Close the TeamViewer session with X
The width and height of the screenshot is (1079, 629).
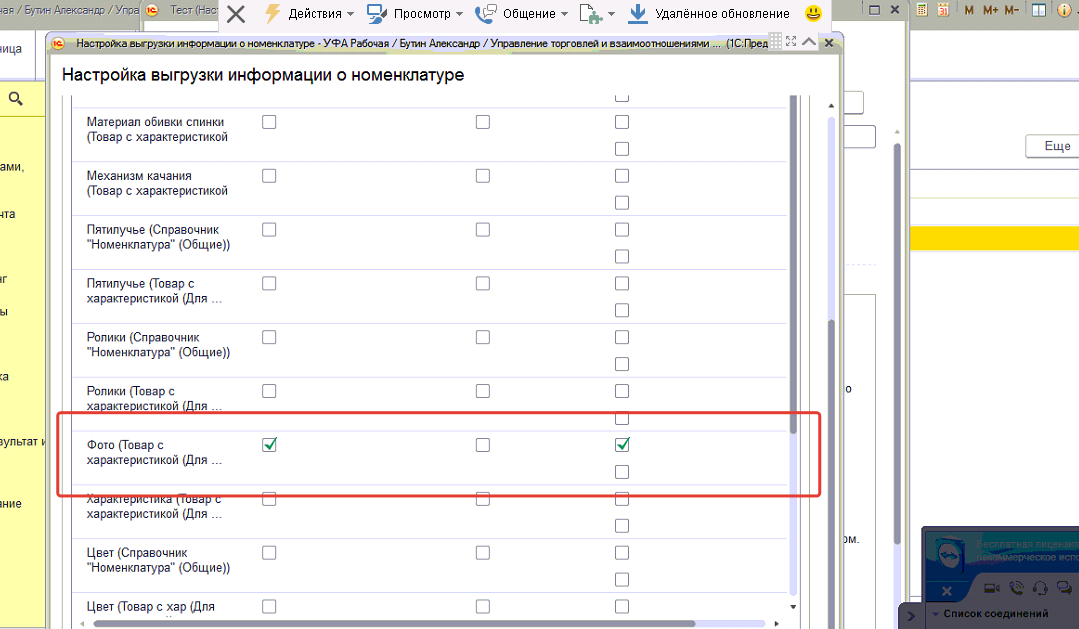click(946, 590)
